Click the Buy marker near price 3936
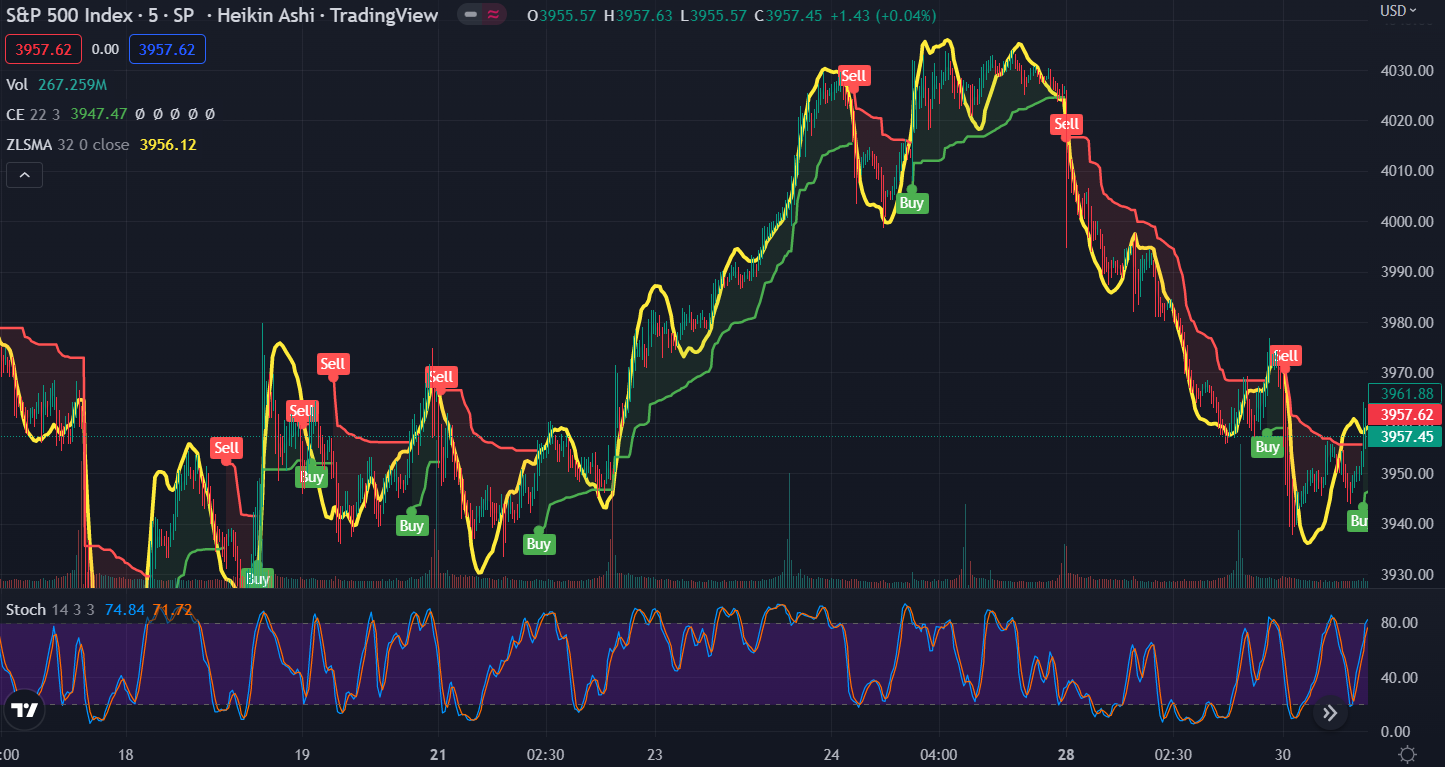The width and height of the screenshot is (1445, 767). [x=538, y=544]
